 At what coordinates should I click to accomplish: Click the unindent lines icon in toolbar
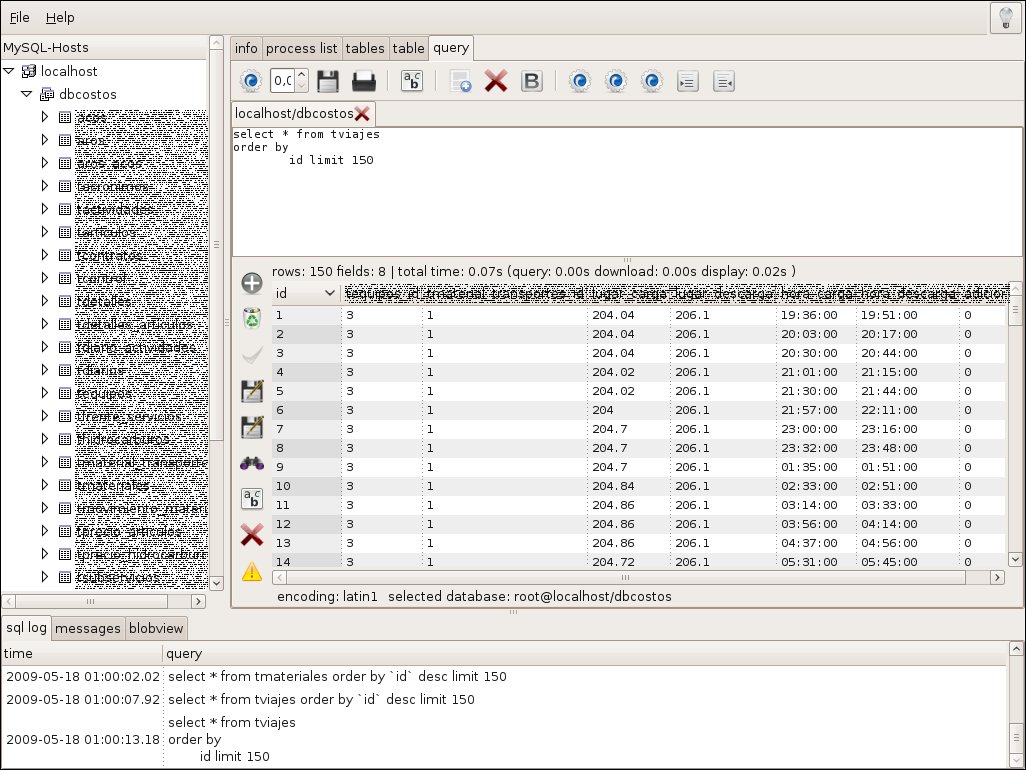724,81
